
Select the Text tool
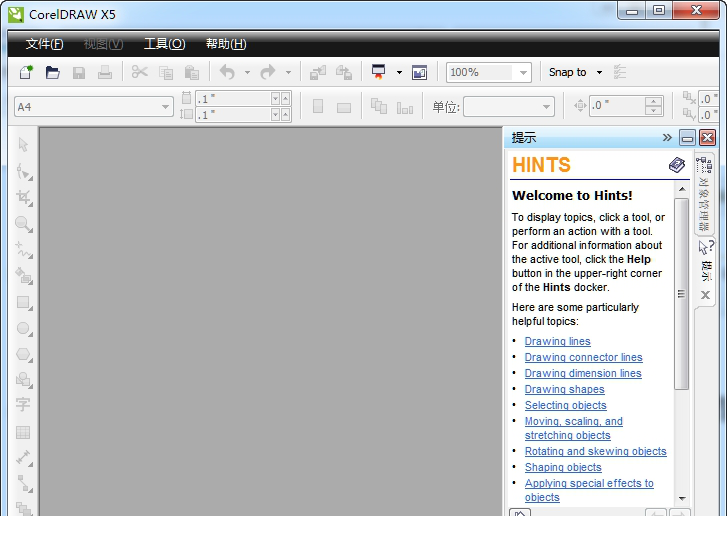tap(23, 405)
